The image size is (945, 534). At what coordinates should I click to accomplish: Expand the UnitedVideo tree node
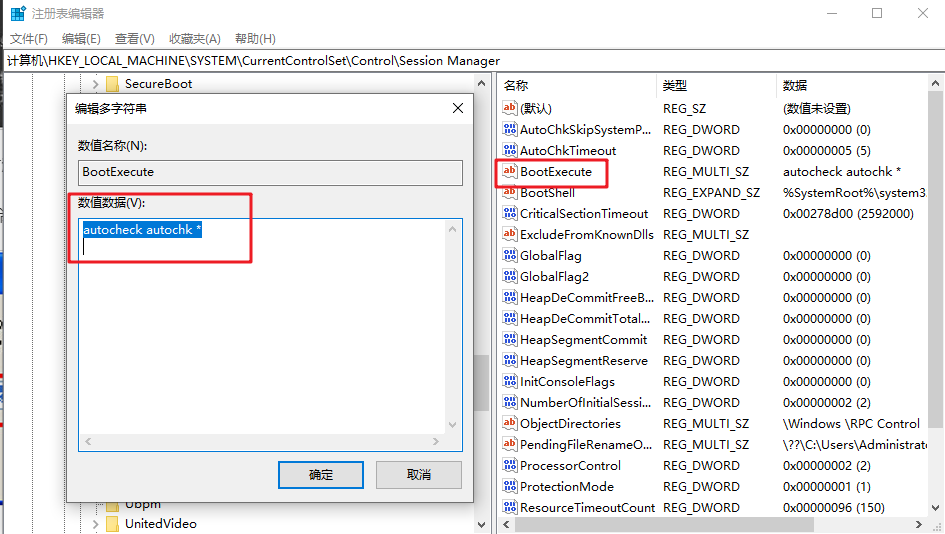(x=95, y=524)
